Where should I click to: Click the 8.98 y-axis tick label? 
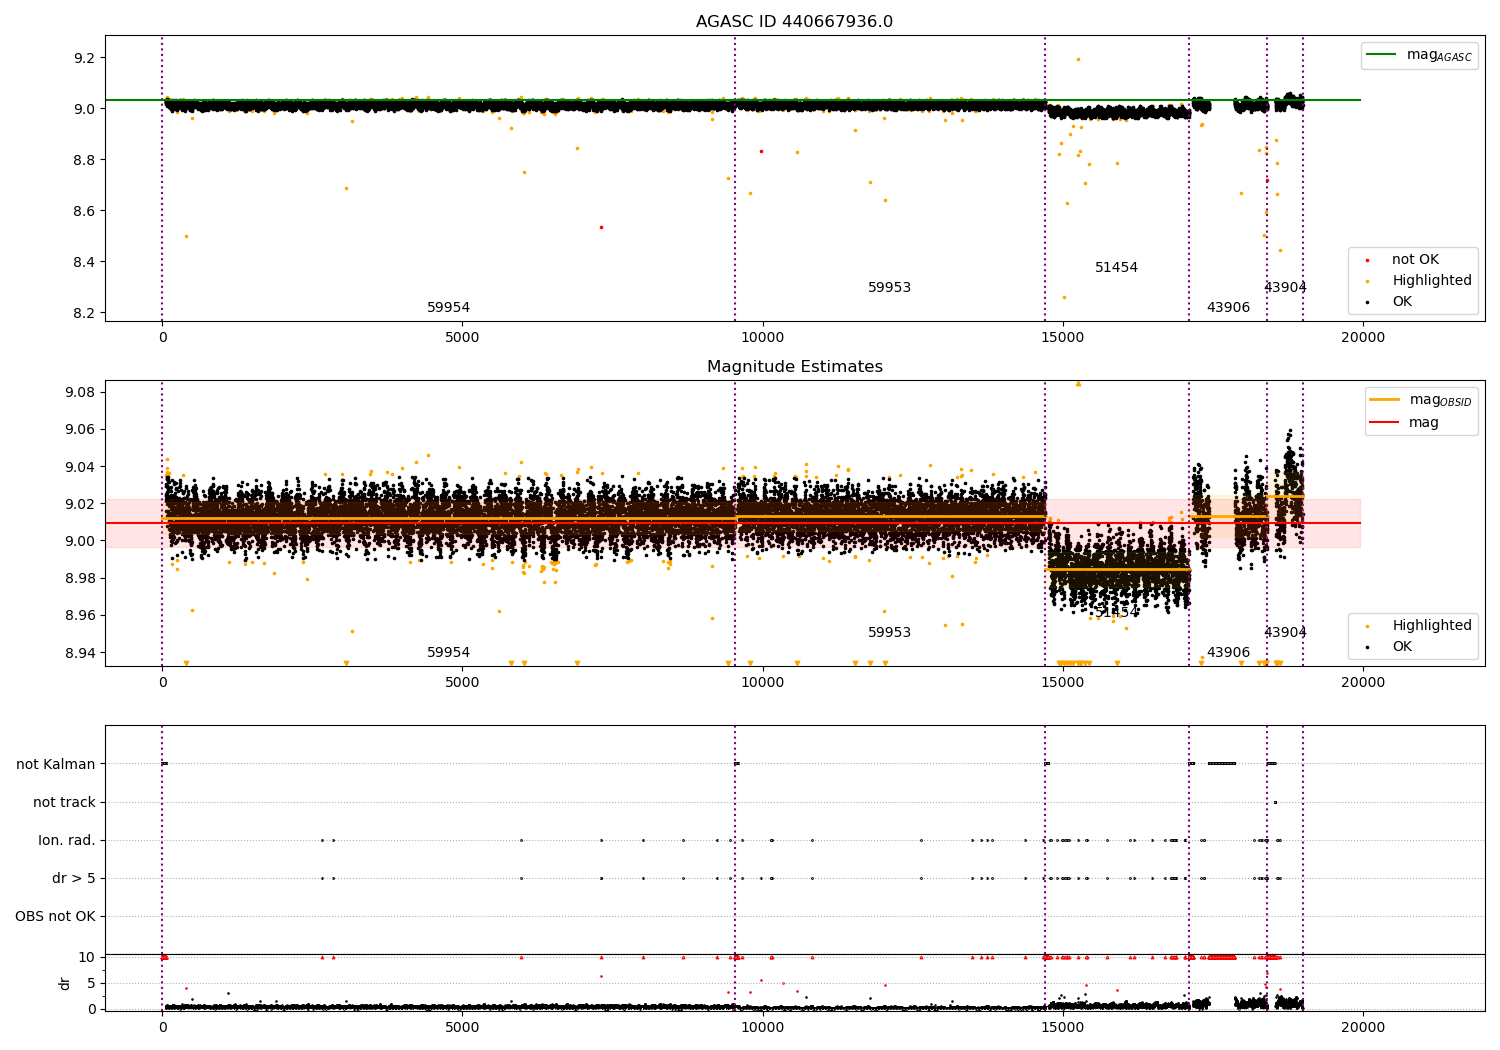pyautogui.click(x=81, y=578)
